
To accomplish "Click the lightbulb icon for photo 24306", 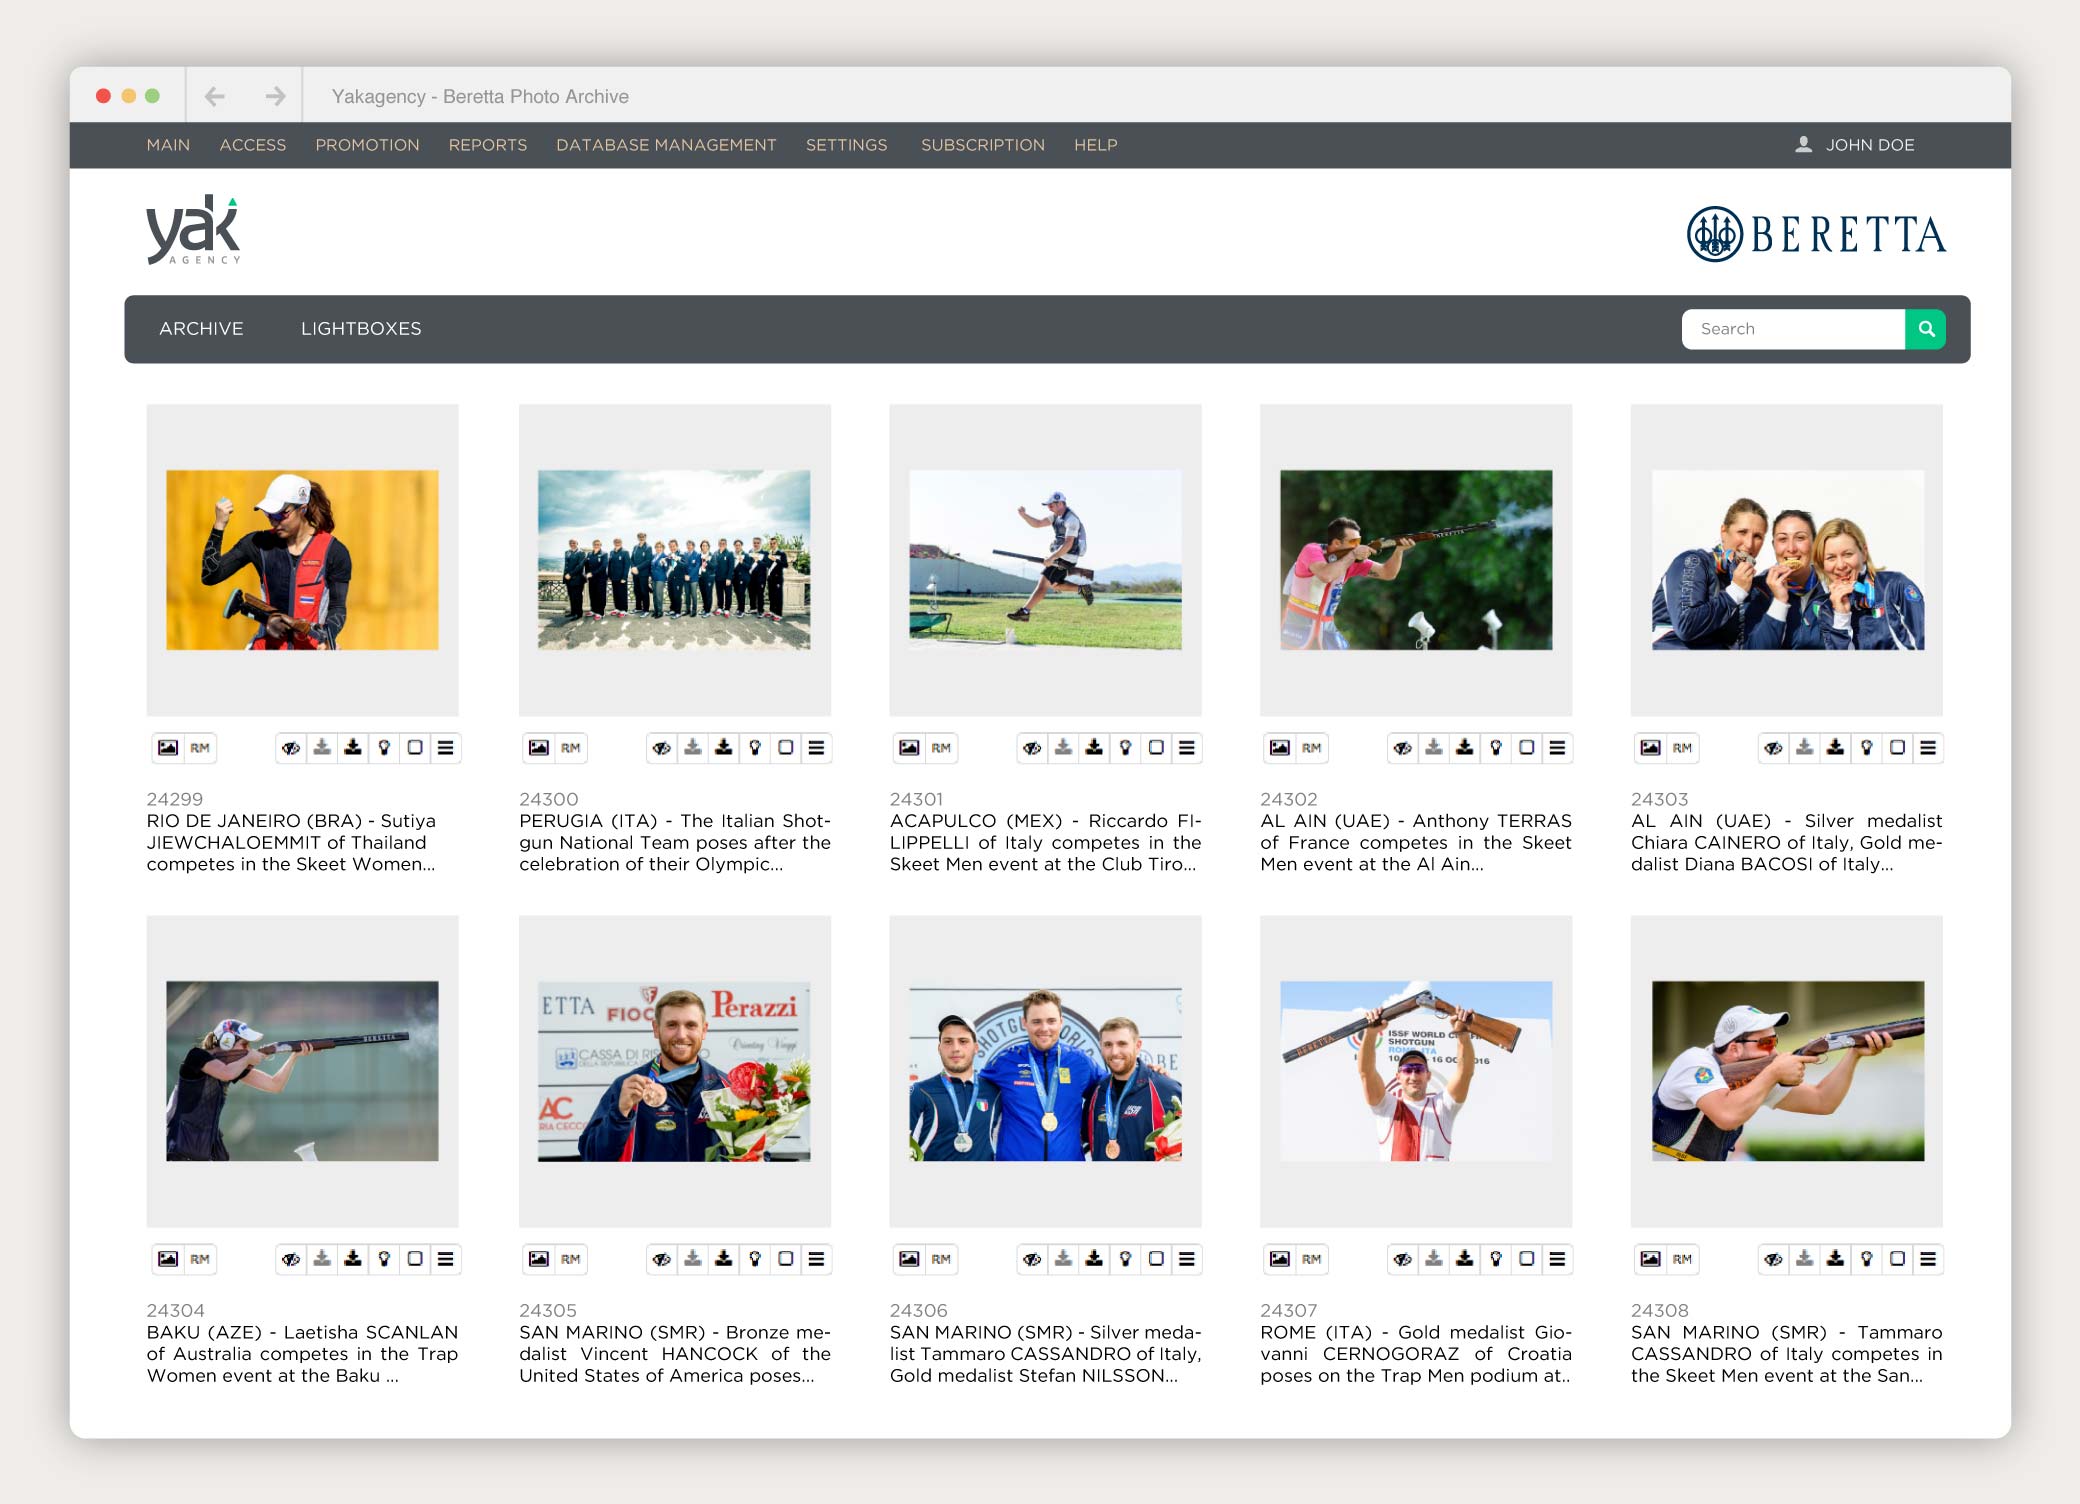I will coord(1126,1259).
